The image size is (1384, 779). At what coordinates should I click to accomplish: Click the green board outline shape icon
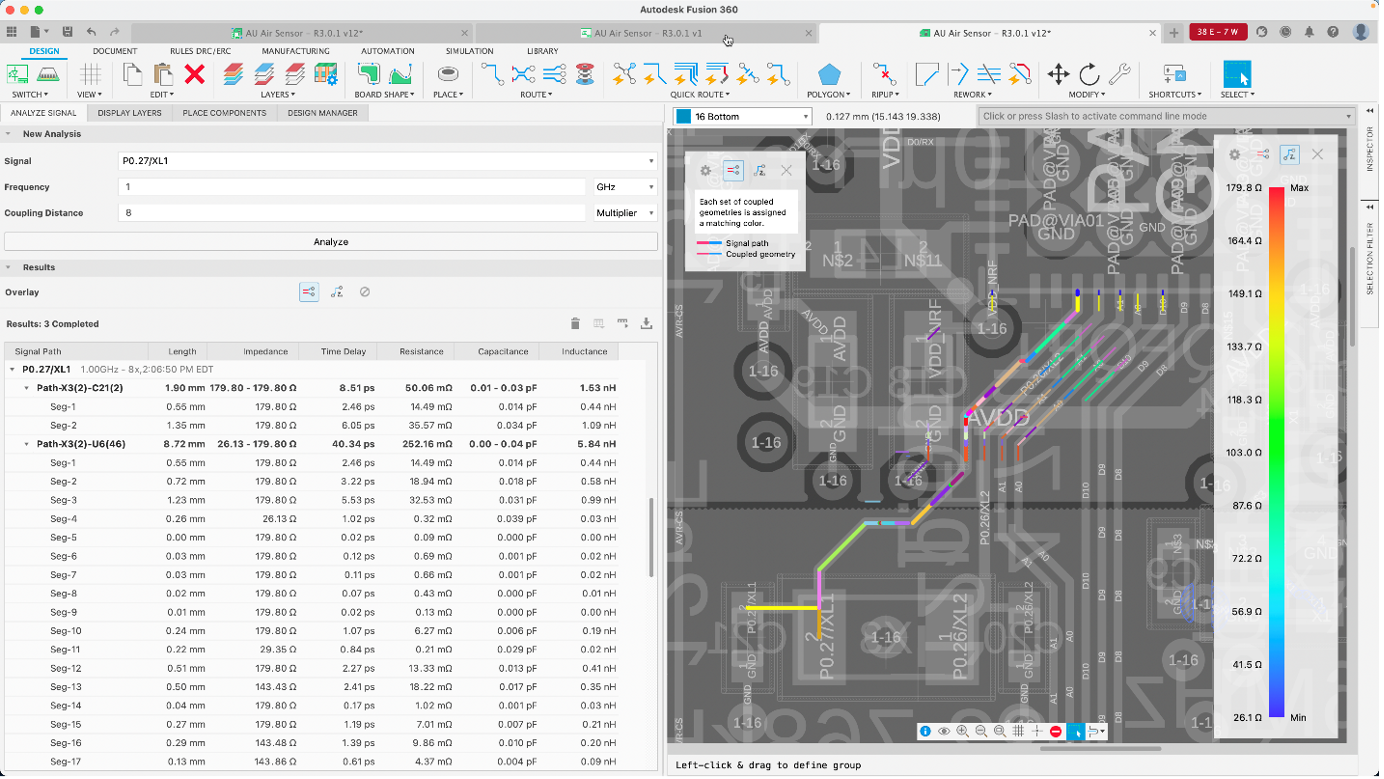pos(369,74)
